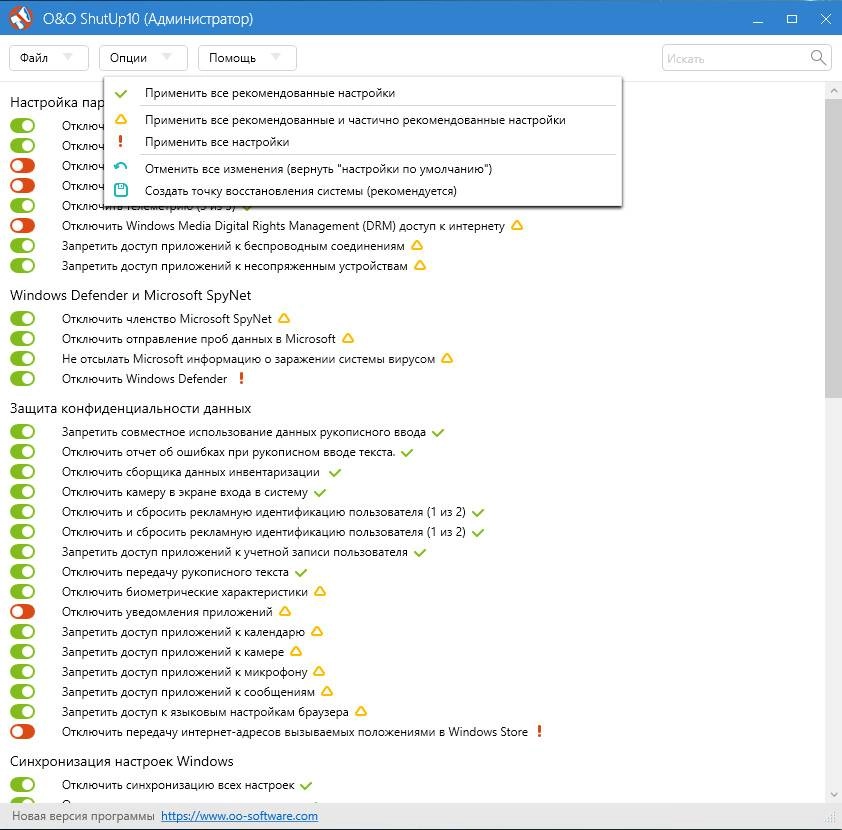Click the search magnifier icon

pos(817,57)
